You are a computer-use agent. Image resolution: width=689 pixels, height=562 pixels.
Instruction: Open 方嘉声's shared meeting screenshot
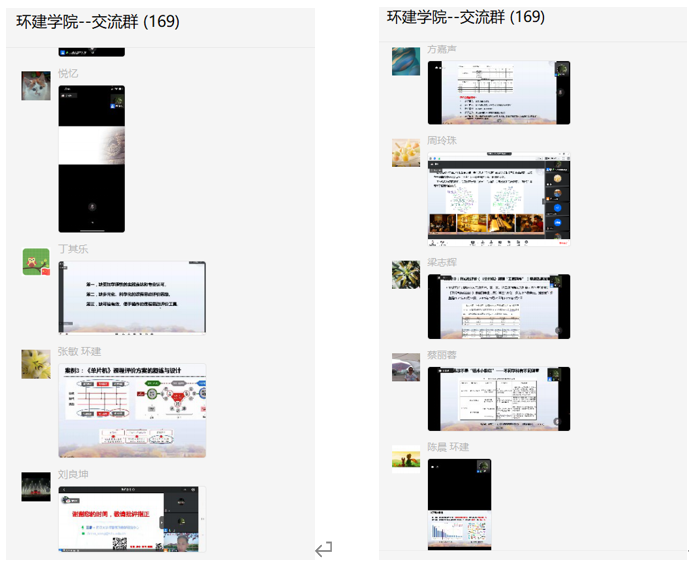click(499, 93)
